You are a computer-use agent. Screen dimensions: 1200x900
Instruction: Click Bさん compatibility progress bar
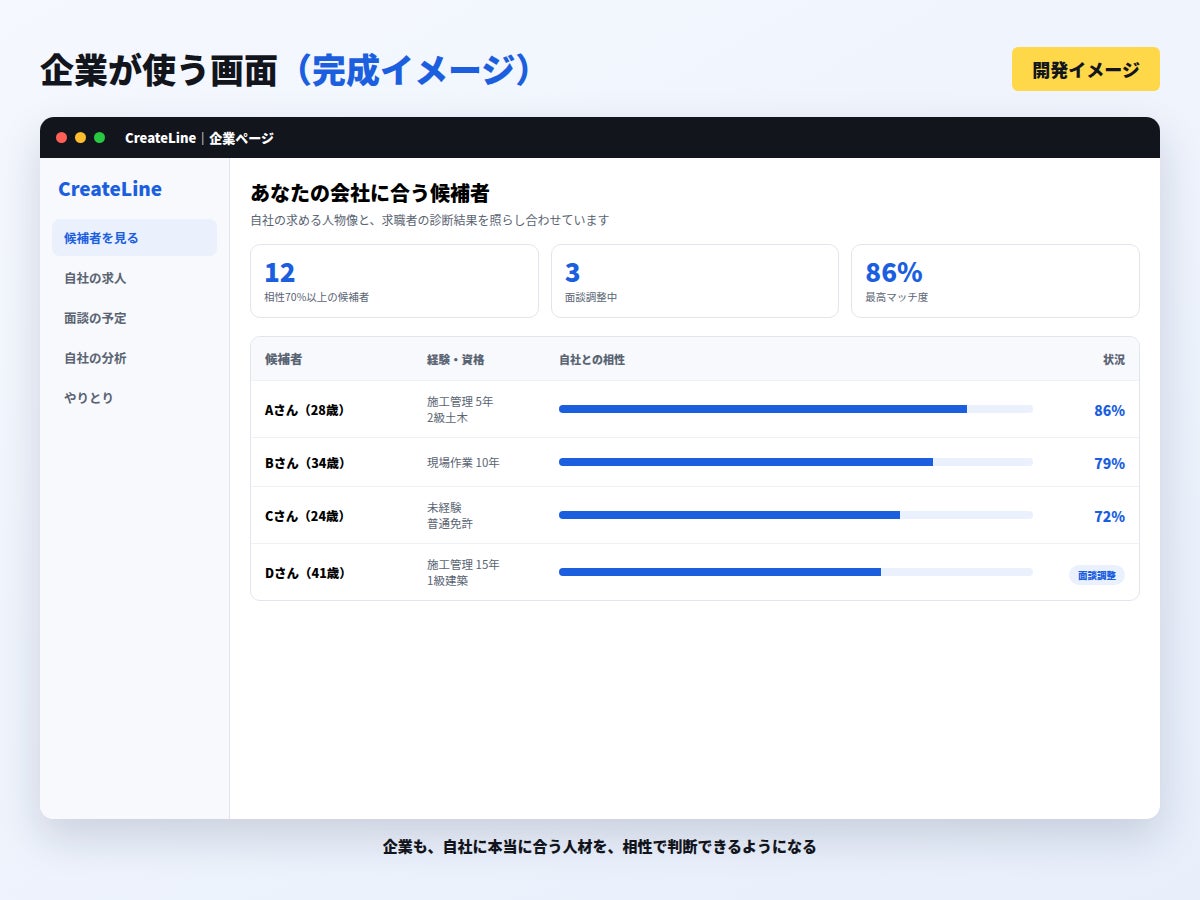point(796,462)
